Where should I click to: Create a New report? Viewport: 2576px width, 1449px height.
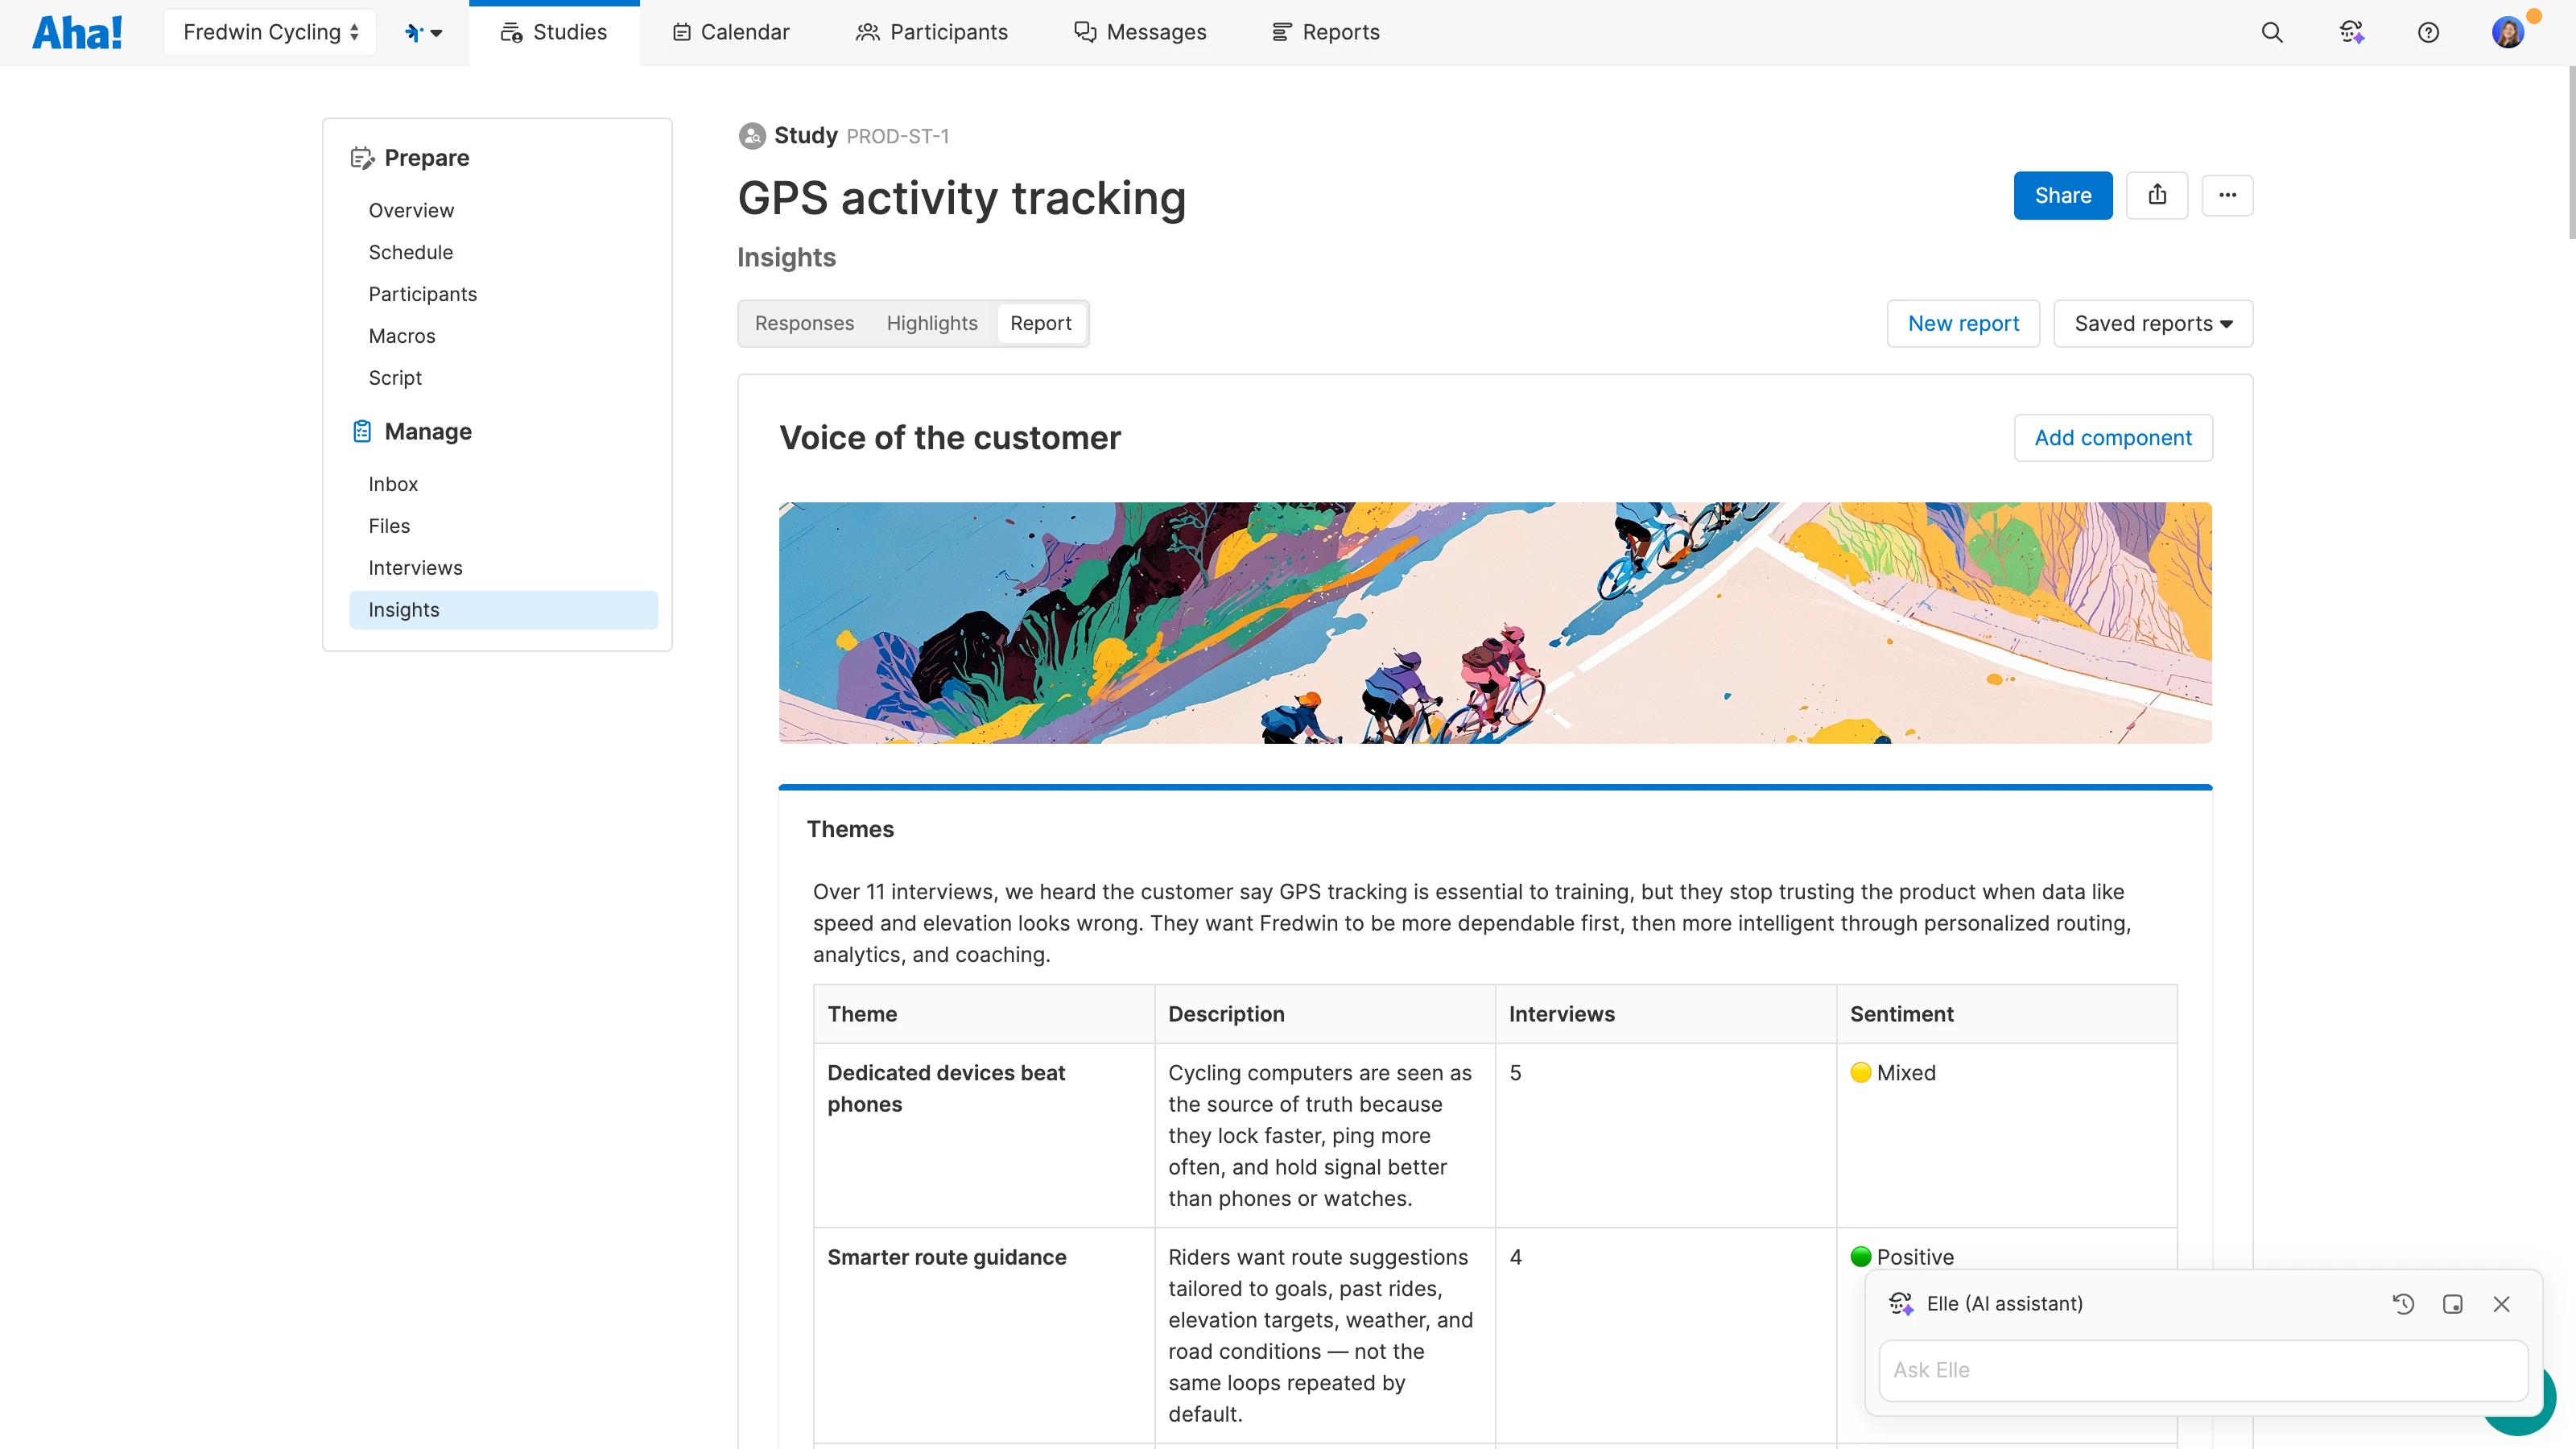coord(1963,323)
